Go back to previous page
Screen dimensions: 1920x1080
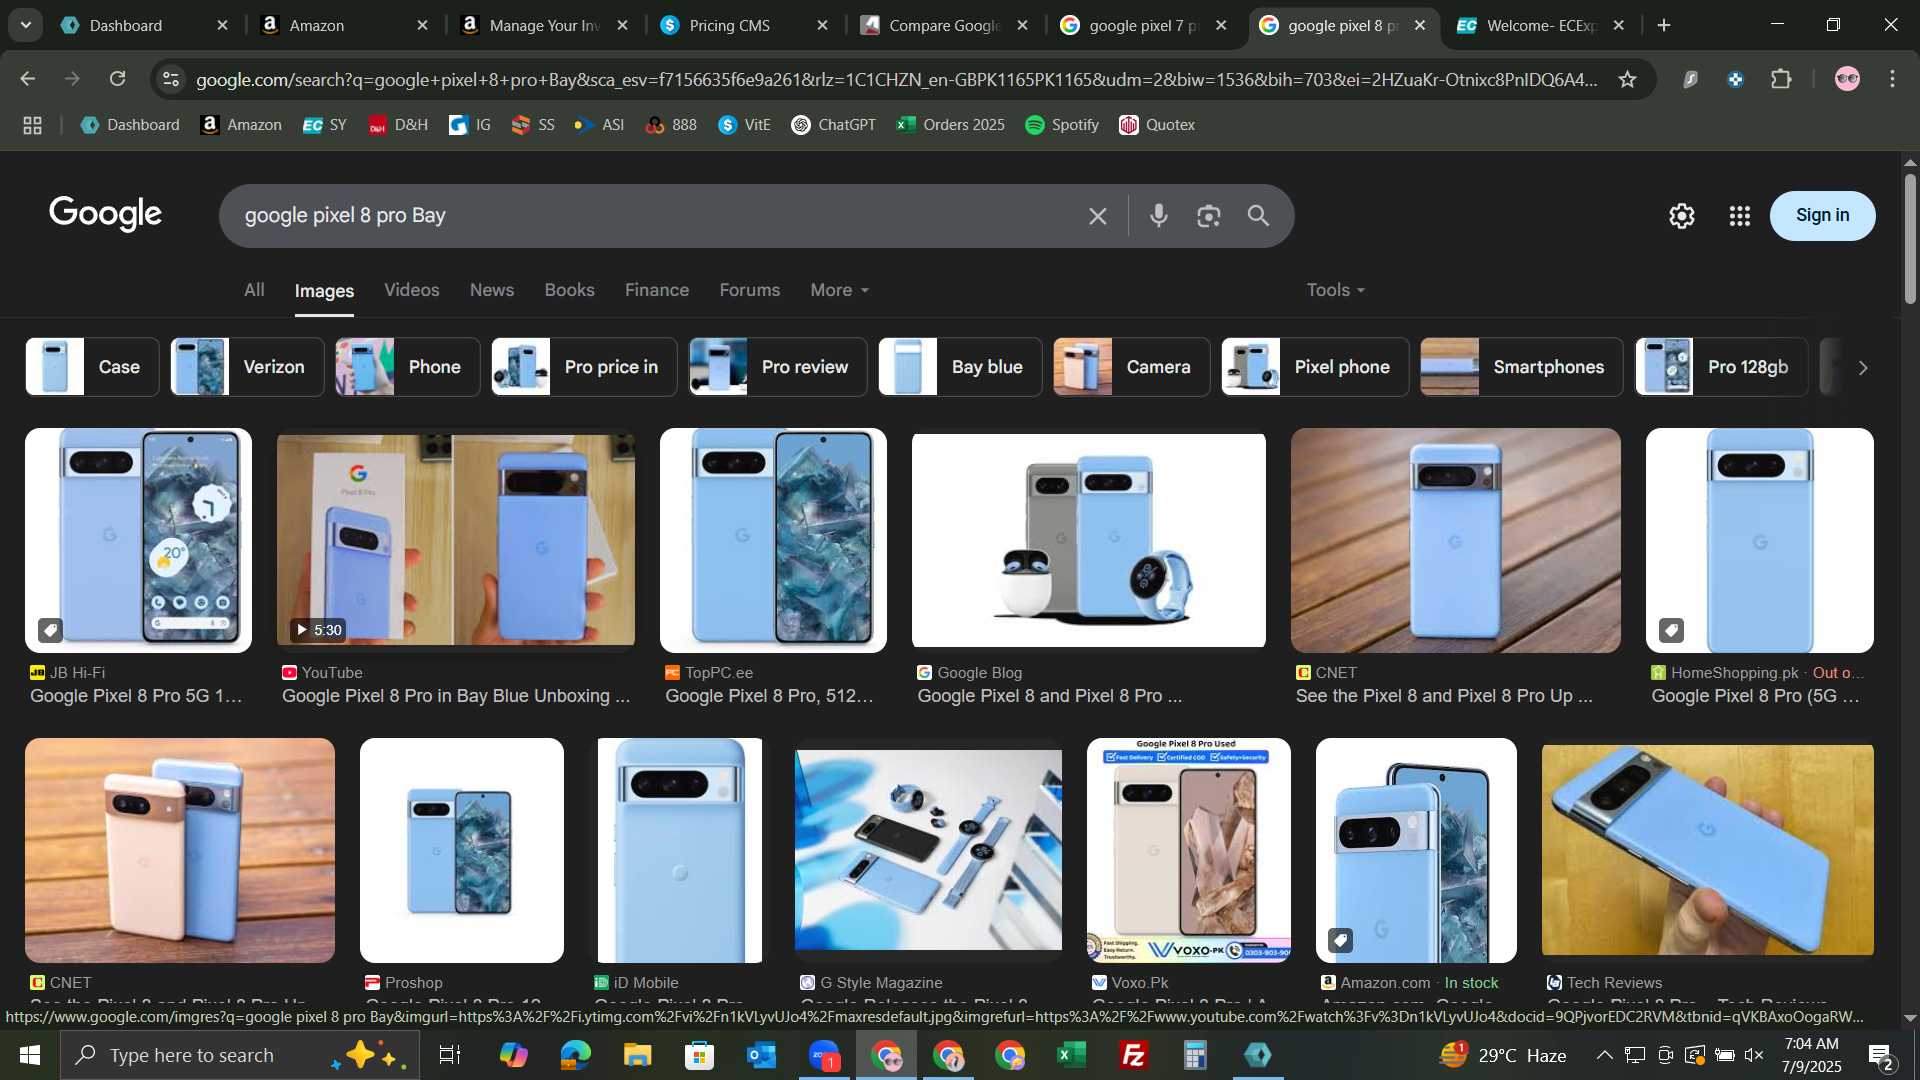pyautogui.click(x=27, y=79)
